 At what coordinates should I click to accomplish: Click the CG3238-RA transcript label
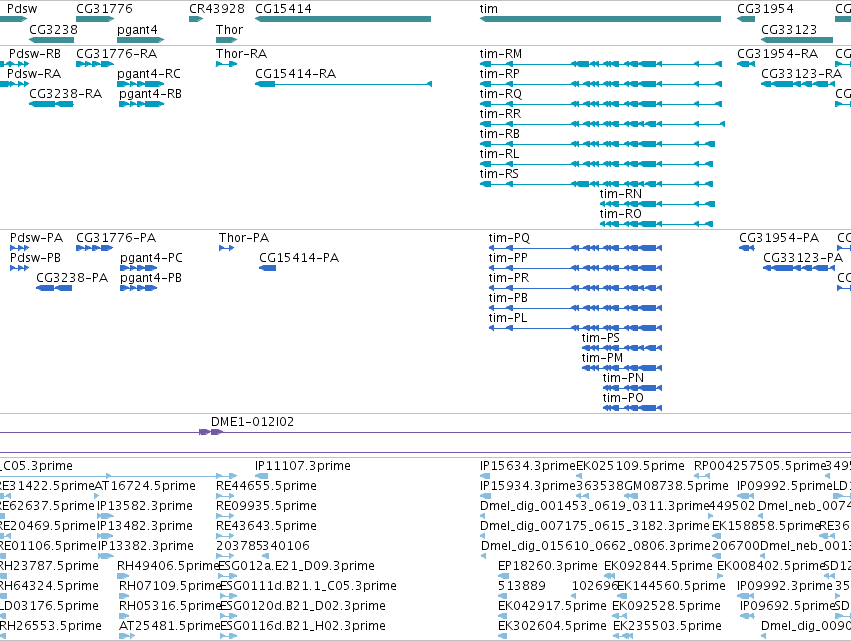tap(66, 94)
